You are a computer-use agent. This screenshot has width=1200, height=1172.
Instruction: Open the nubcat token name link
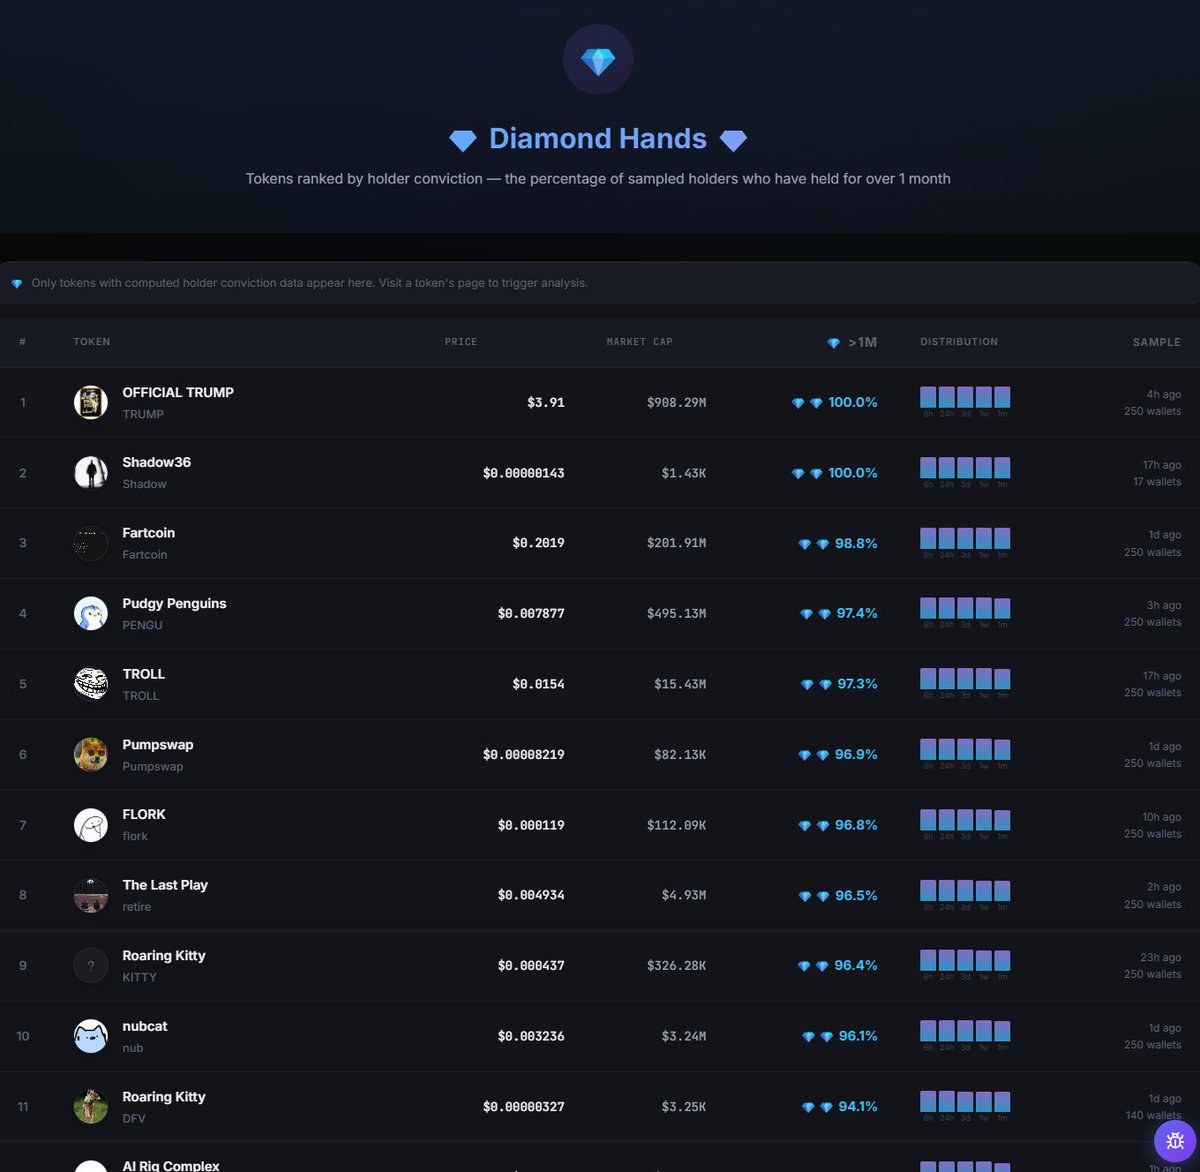145,1026
